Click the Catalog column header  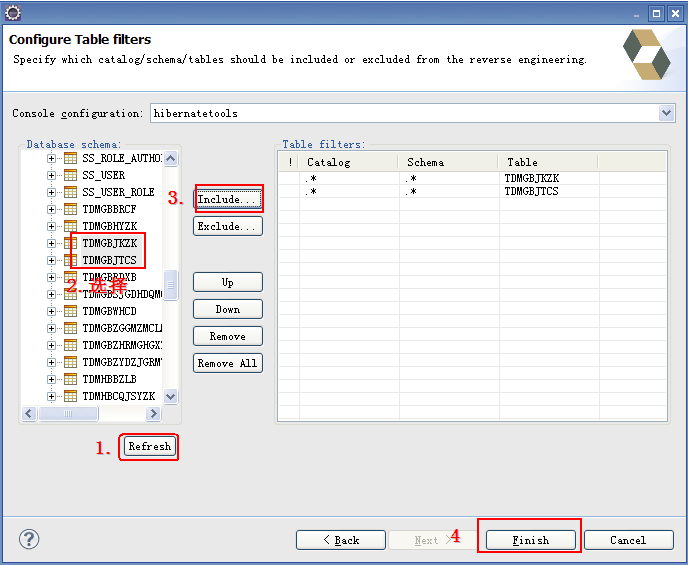[349, 162]
